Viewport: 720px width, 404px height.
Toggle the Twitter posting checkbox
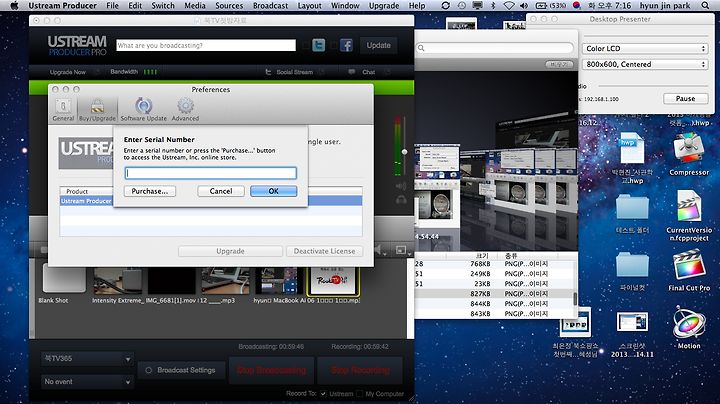tap(306, 45)
